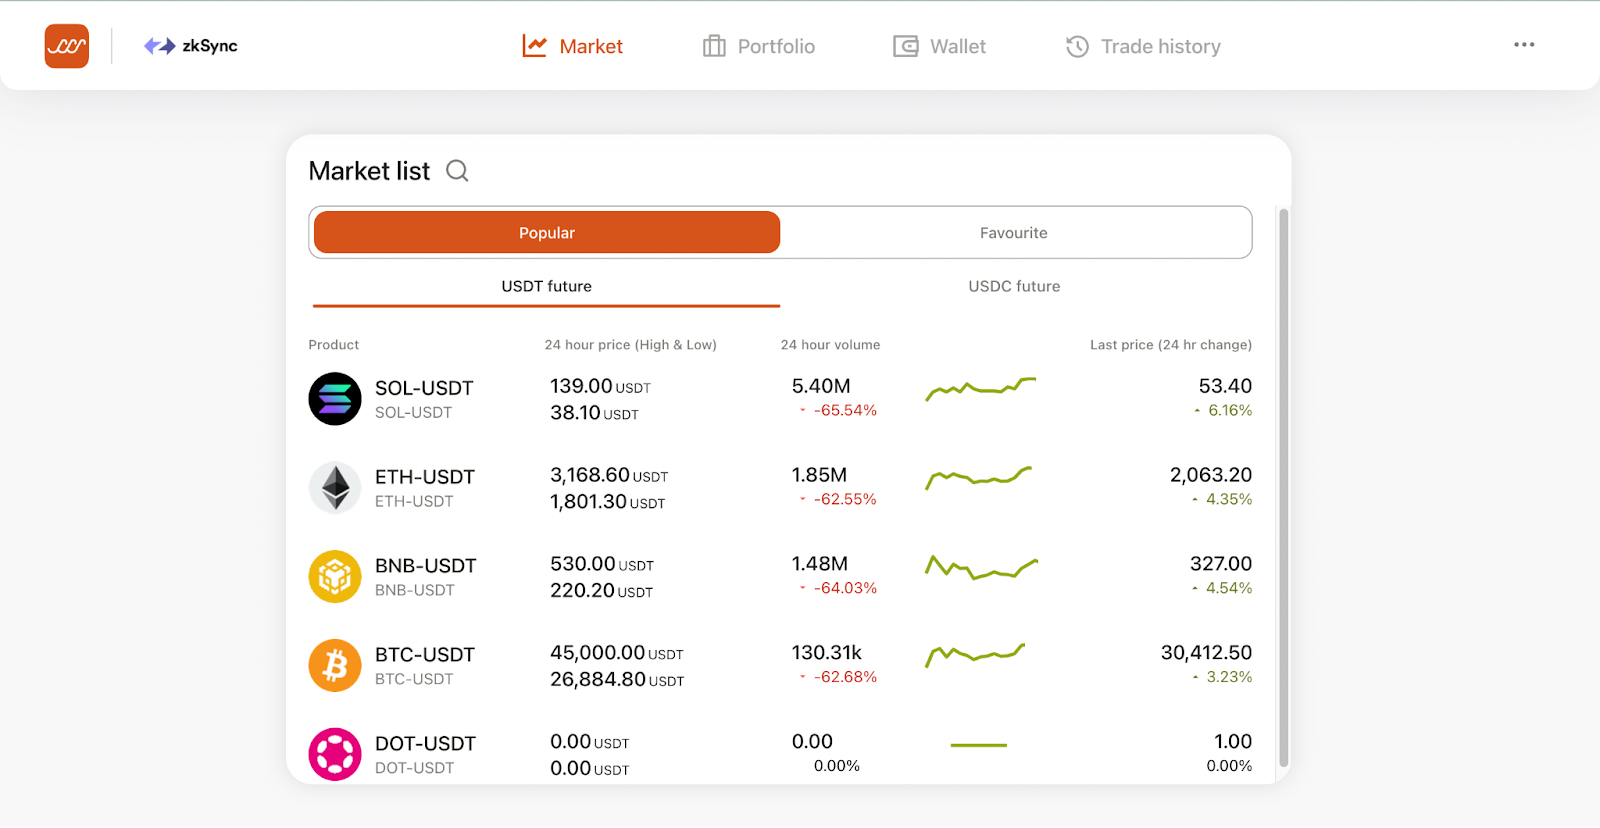Click ETH volume 1.85M
The width and height of the screenshot is (1600, 828).
pyautogui.click(x=819, y=475)
